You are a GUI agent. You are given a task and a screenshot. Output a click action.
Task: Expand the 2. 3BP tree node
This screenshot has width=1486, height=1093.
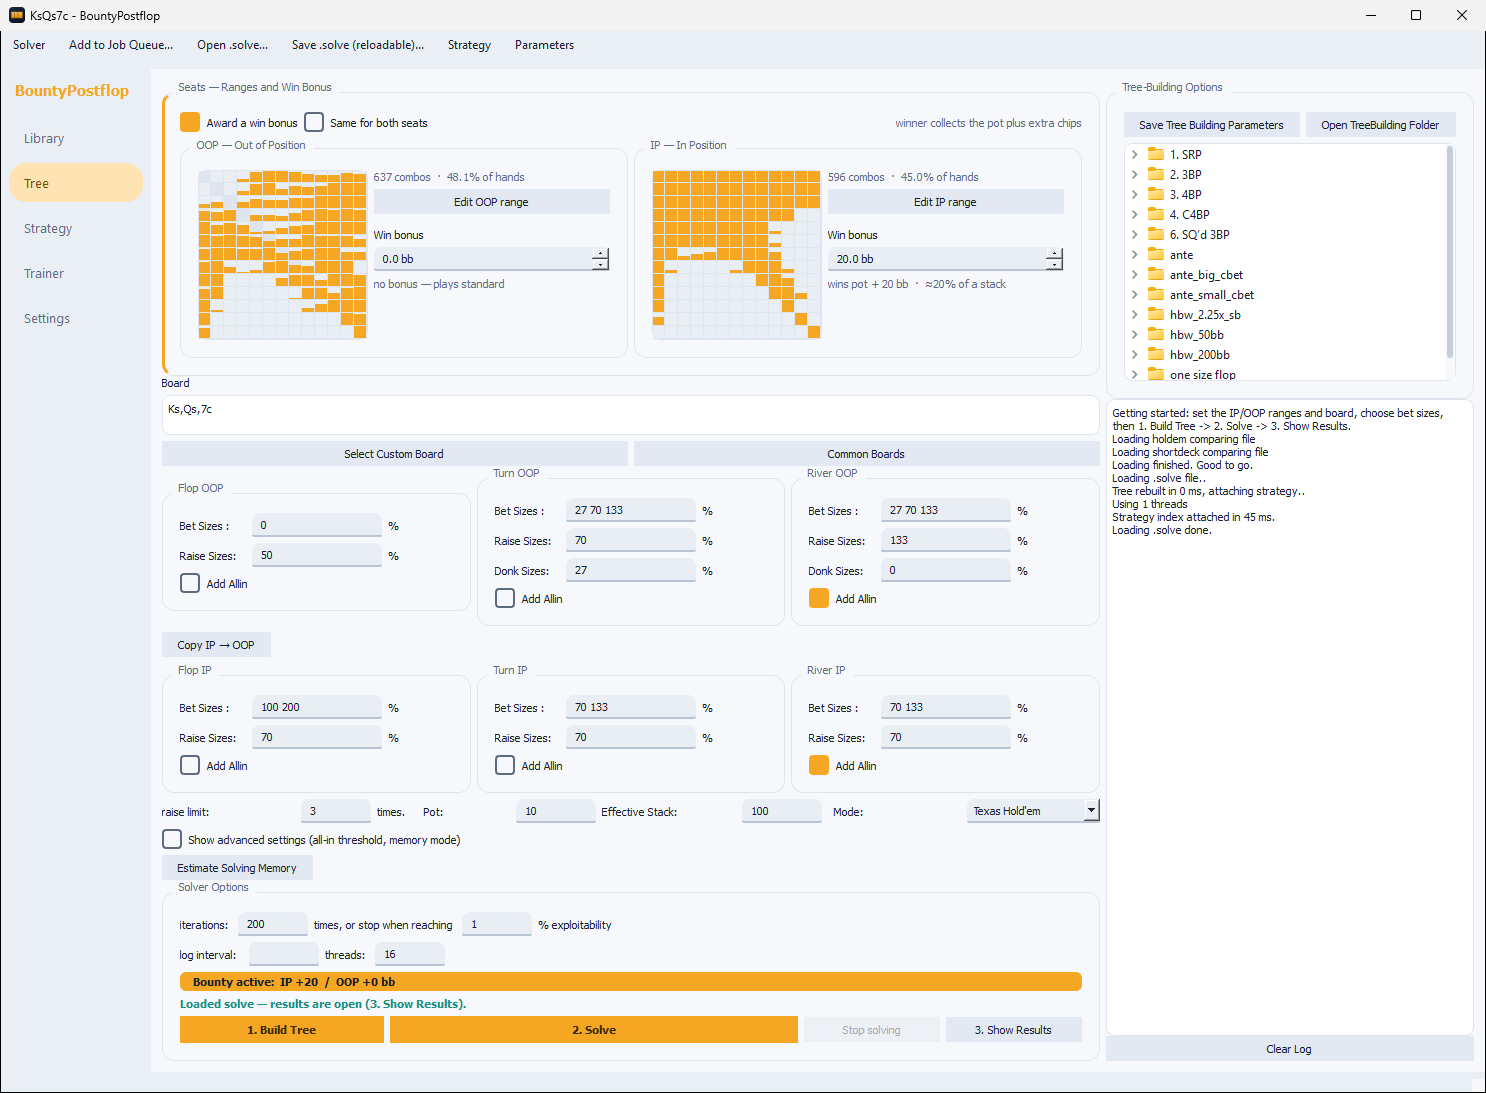click(1134, 174)
